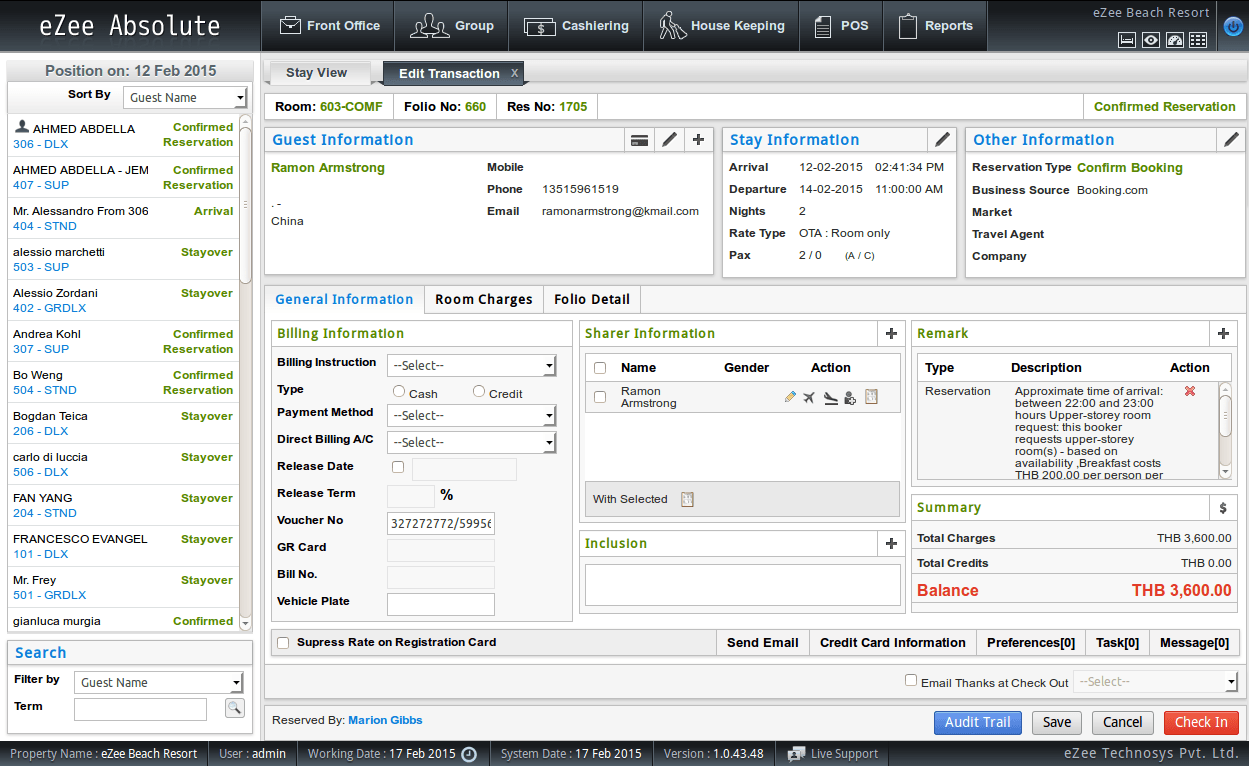Switch to the Room Charges tab

point(484,299)
